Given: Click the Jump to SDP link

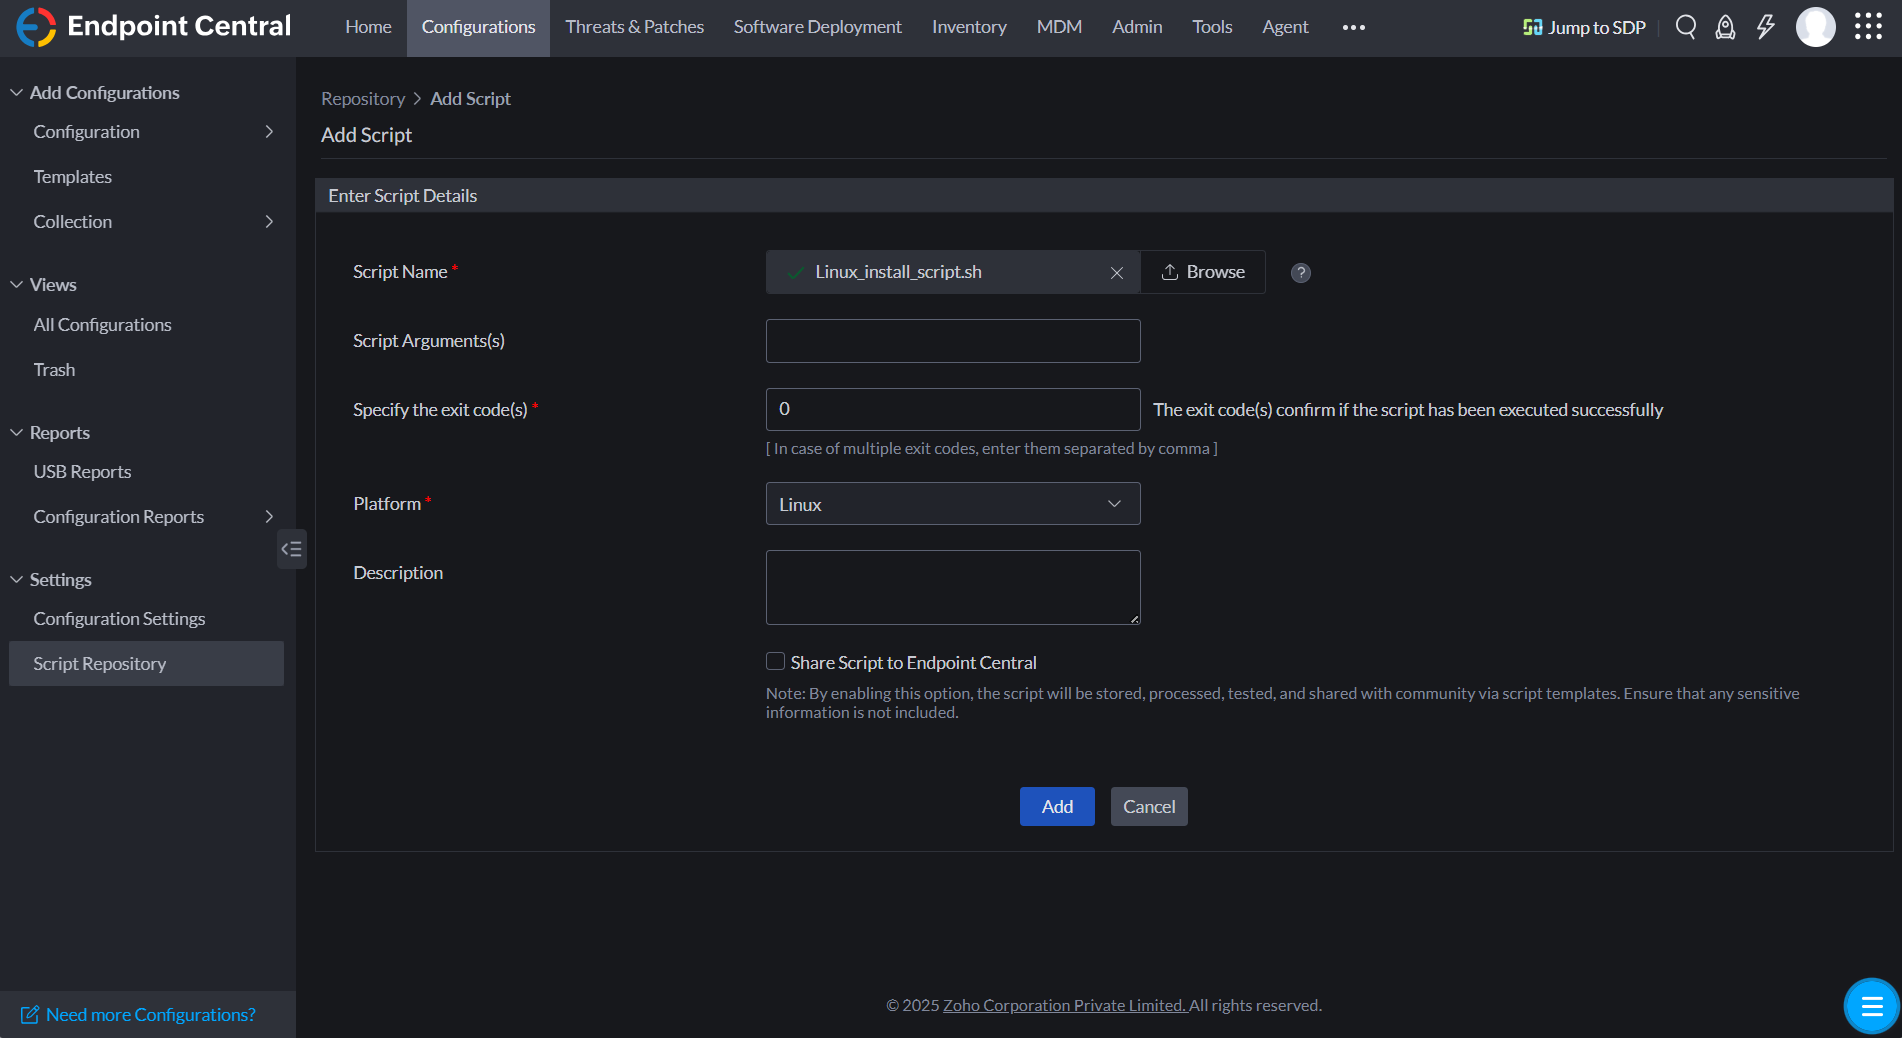Looking at the screenshot, I should coord(1584,27).
